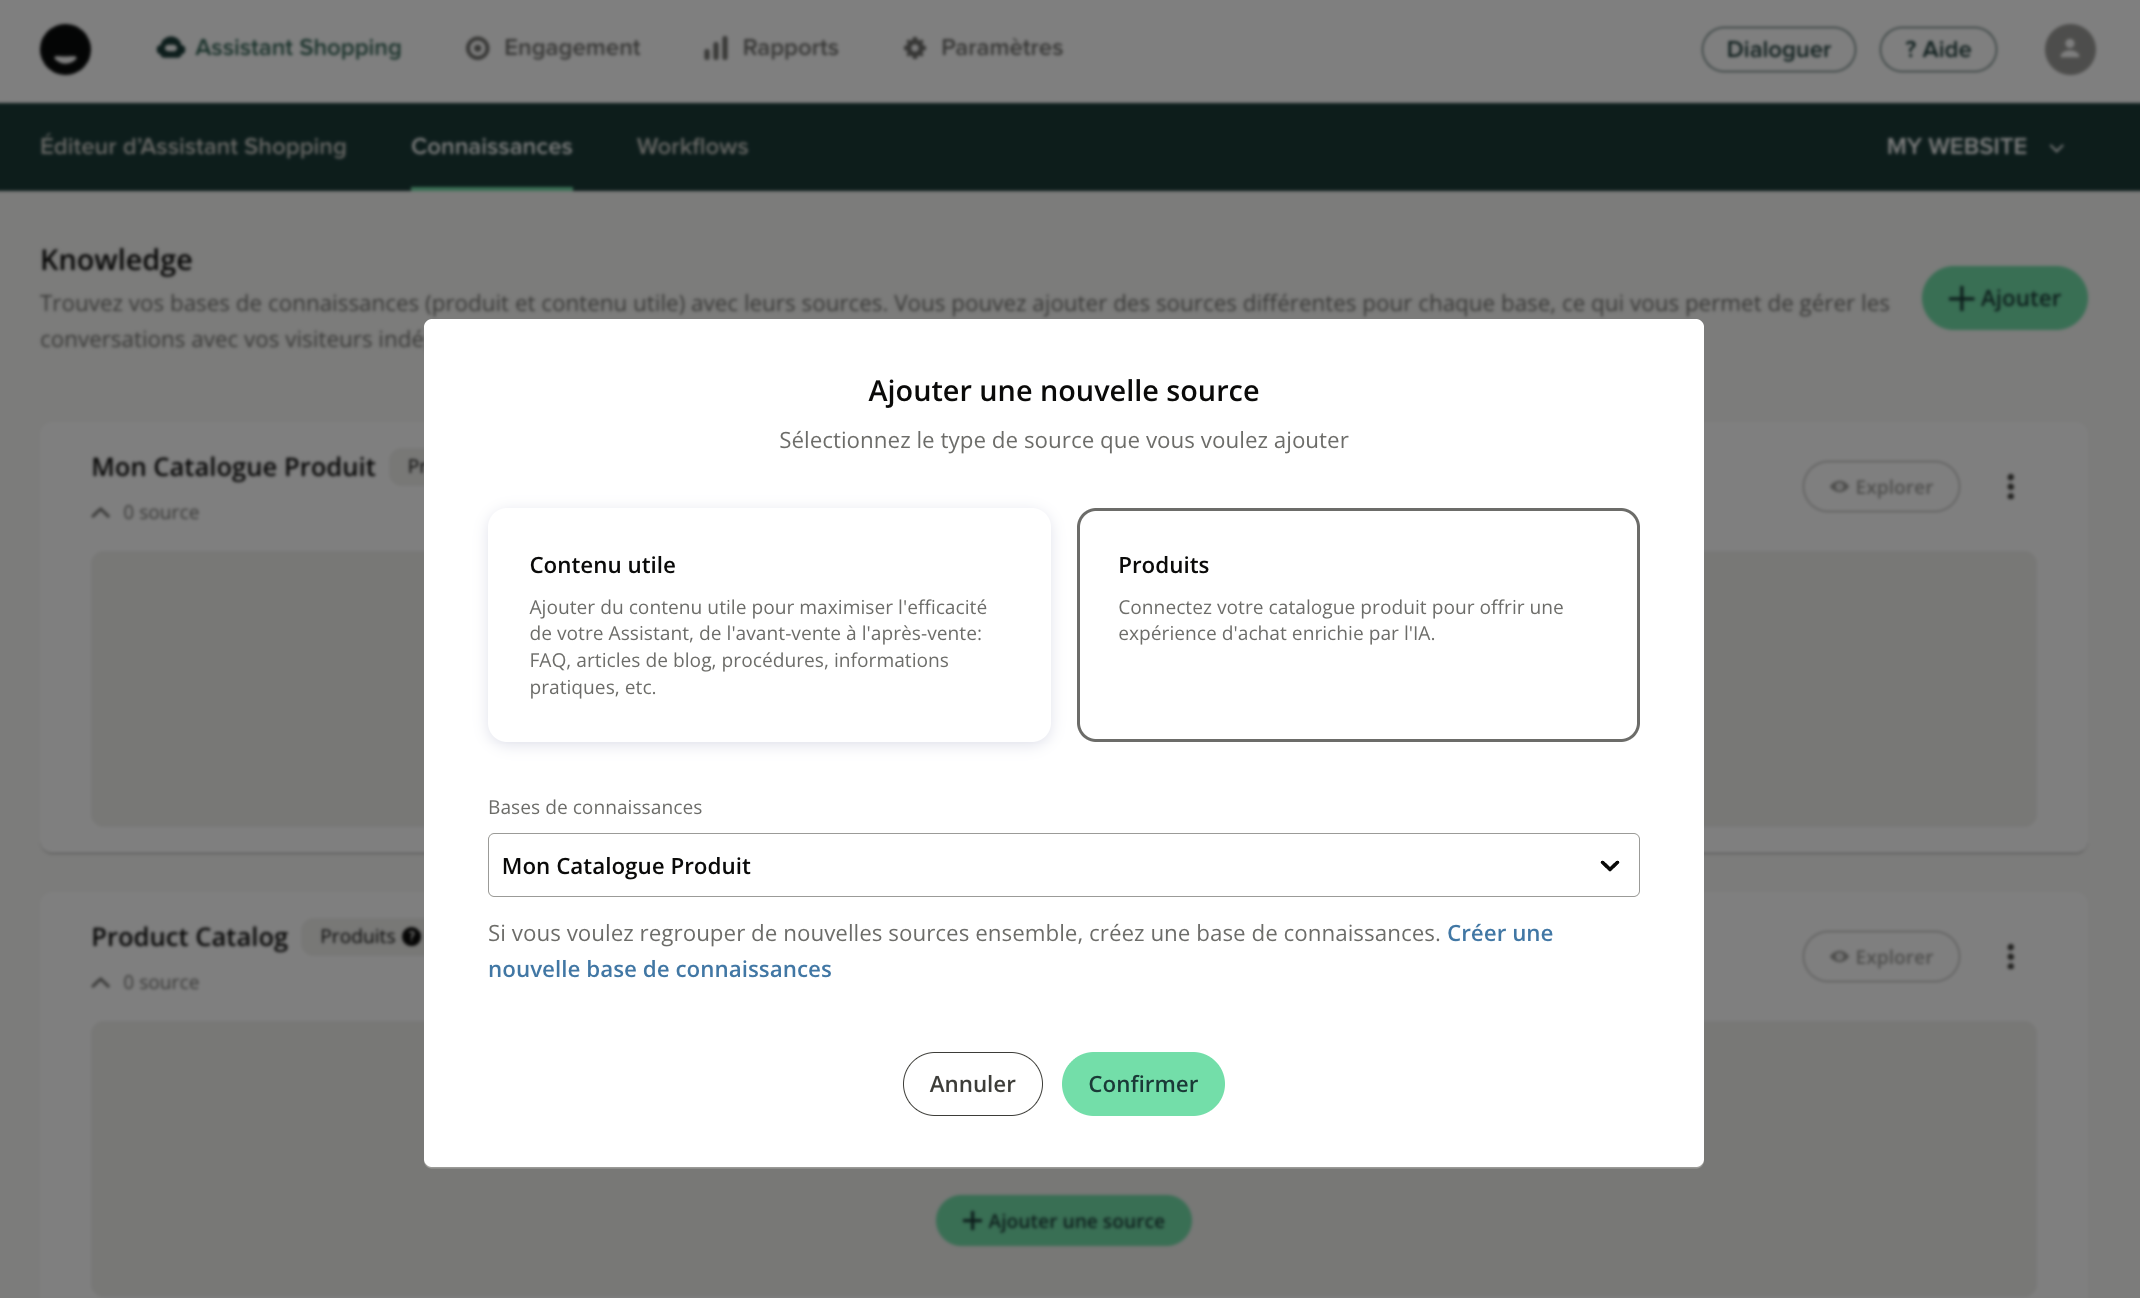The width and height of the screenshot is (2140, 1298).
Task: Click the black smiley logo icon
Action: point(65,49)
